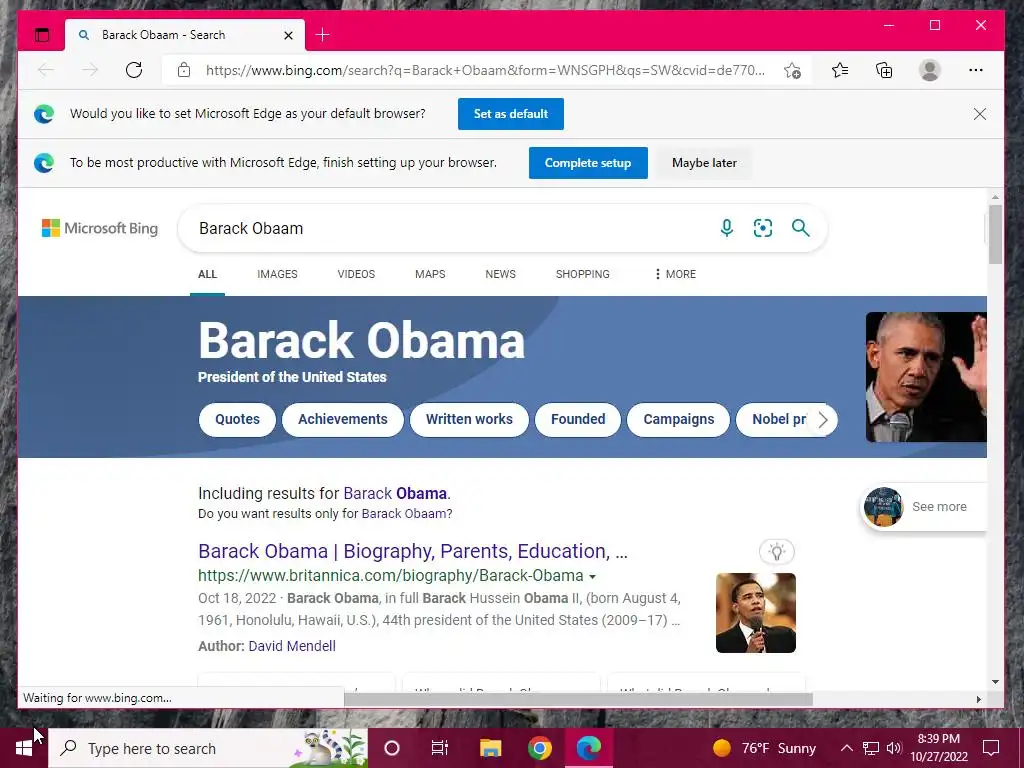1024x768 pixels.
Task: Open the Favorites list icon
Action: coord(840,70)
